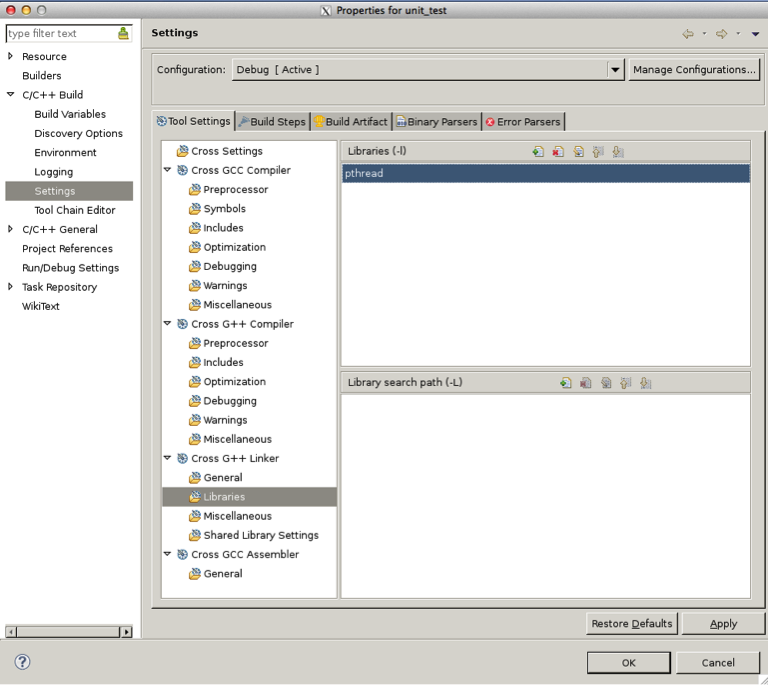The height and width of the screenshot is (685, 769).
Task: Click the Cross Settings tool icon
Action: 182,151
